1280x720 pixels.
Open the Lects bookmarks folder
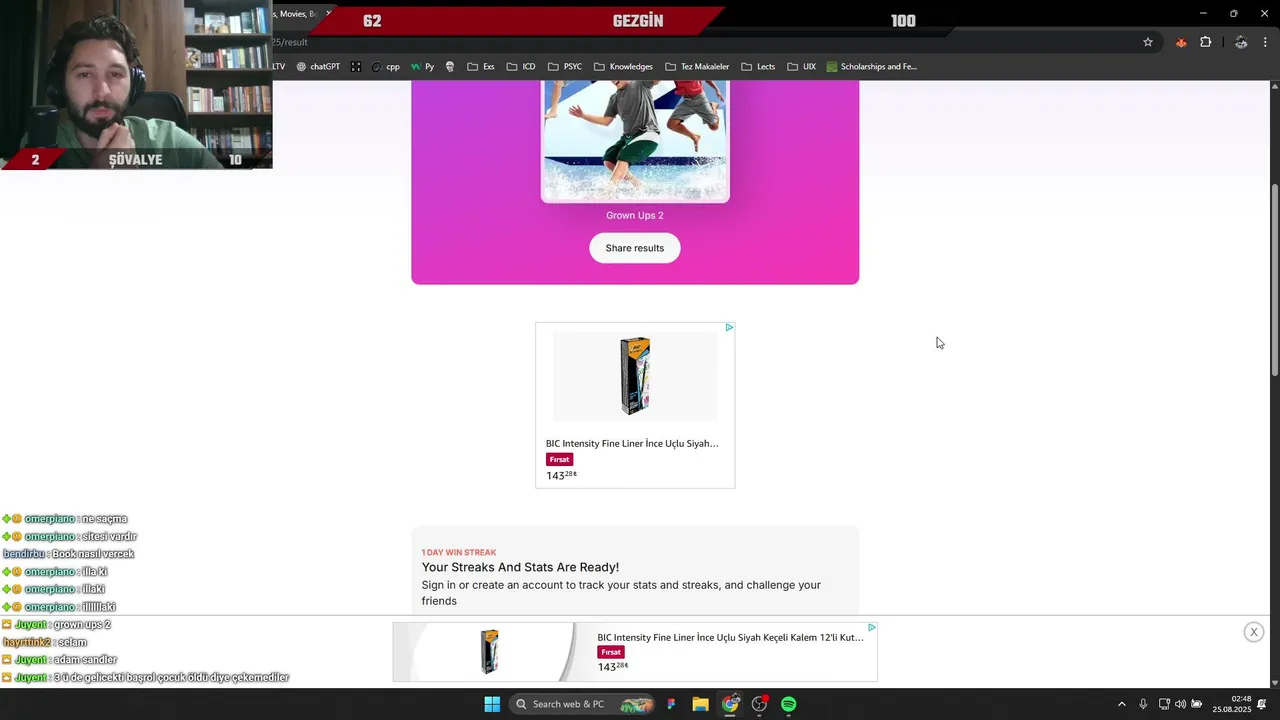click(758, 67)
